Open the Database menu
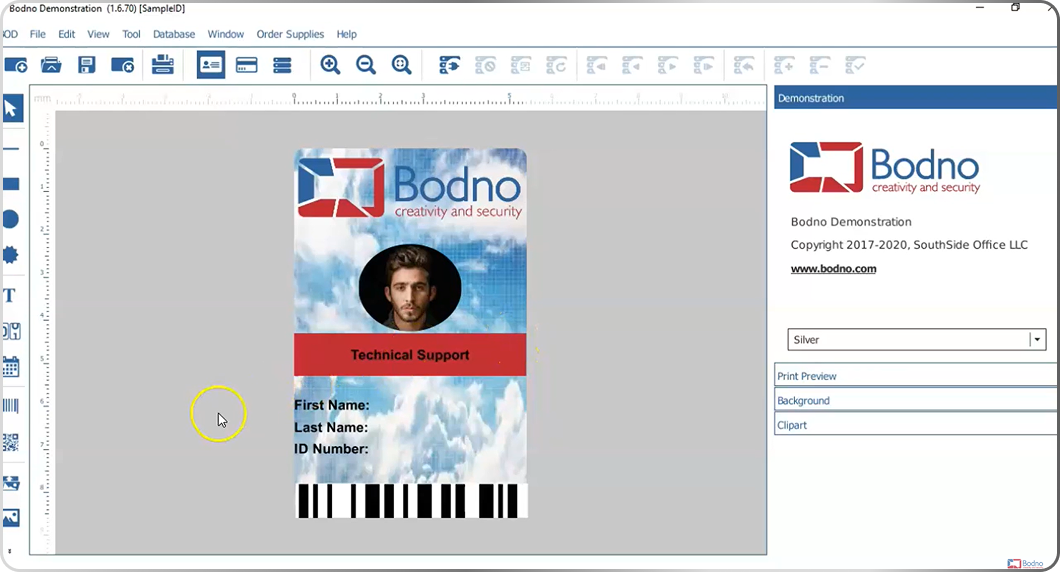 [x=174, y=34]
